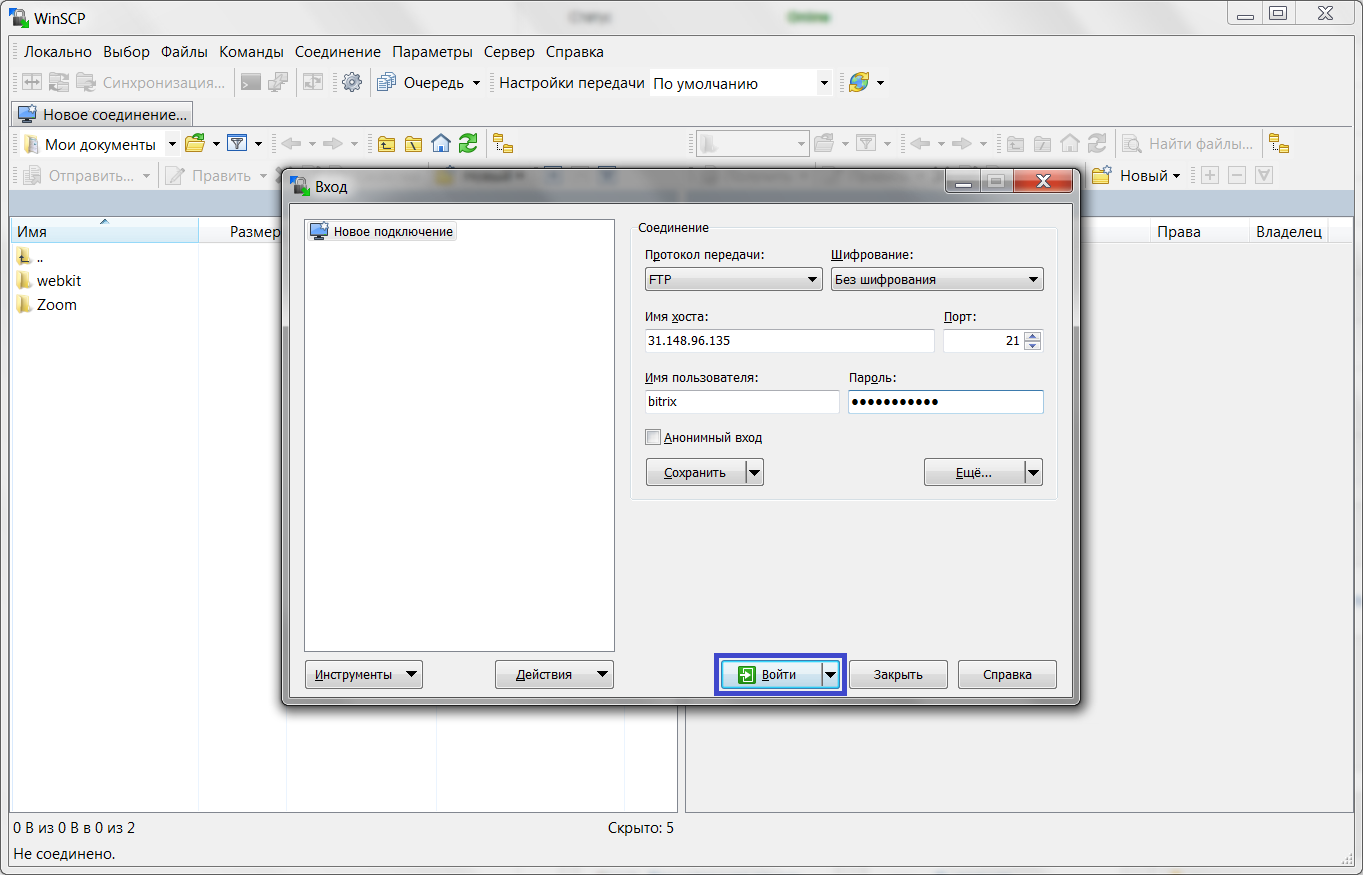
Task: Open the Advanced button dropdown arrow
Action: click(1034, 473)
